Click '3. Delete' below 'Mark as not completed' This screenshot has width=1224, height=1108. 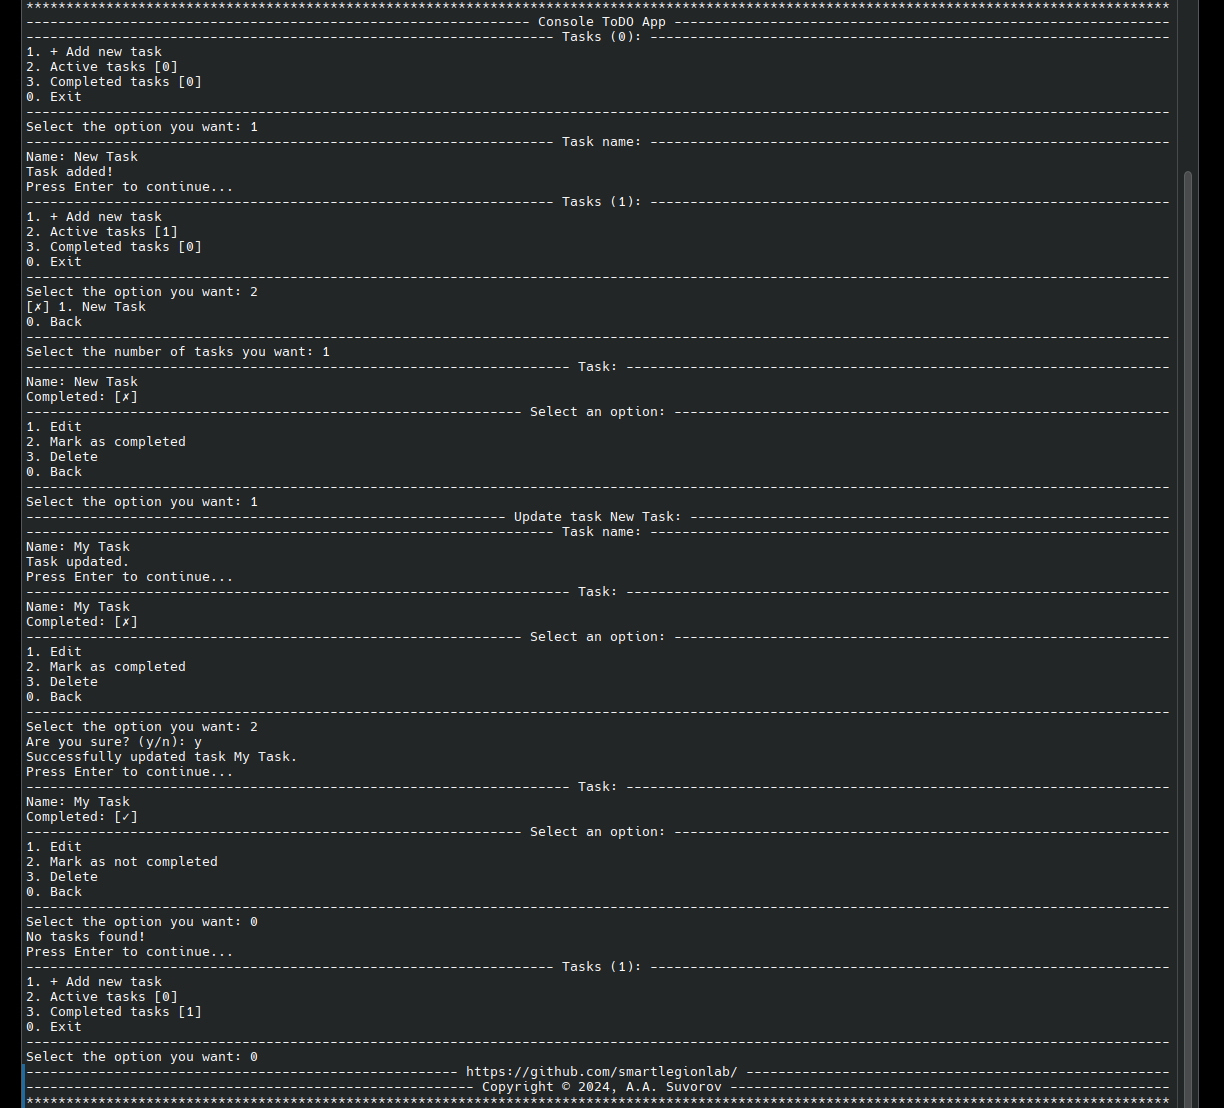[x=62, y=877]
